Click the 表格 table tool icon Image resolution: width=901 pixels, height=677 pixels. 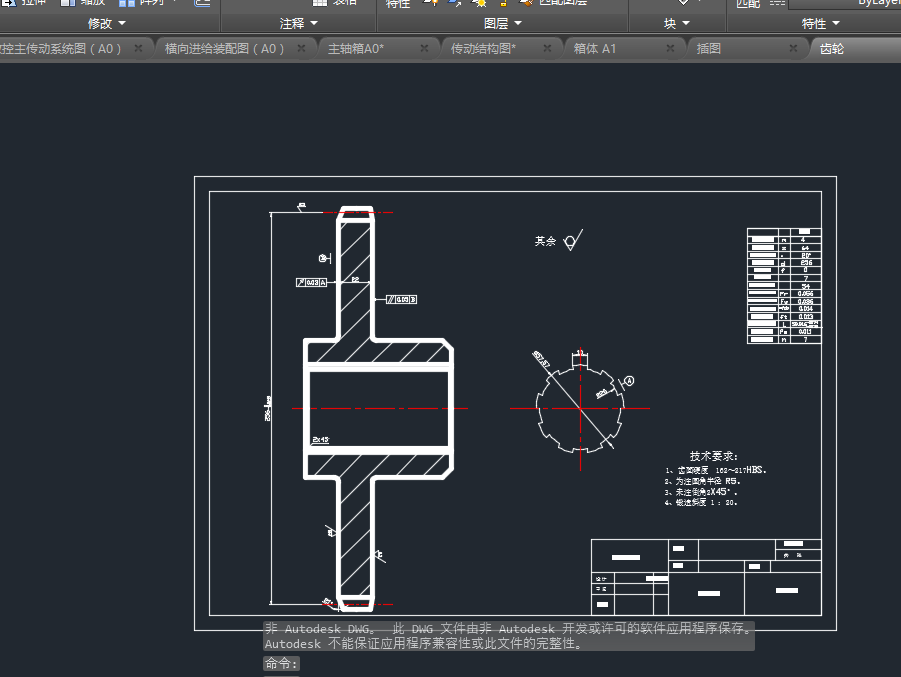coord(320,3)
